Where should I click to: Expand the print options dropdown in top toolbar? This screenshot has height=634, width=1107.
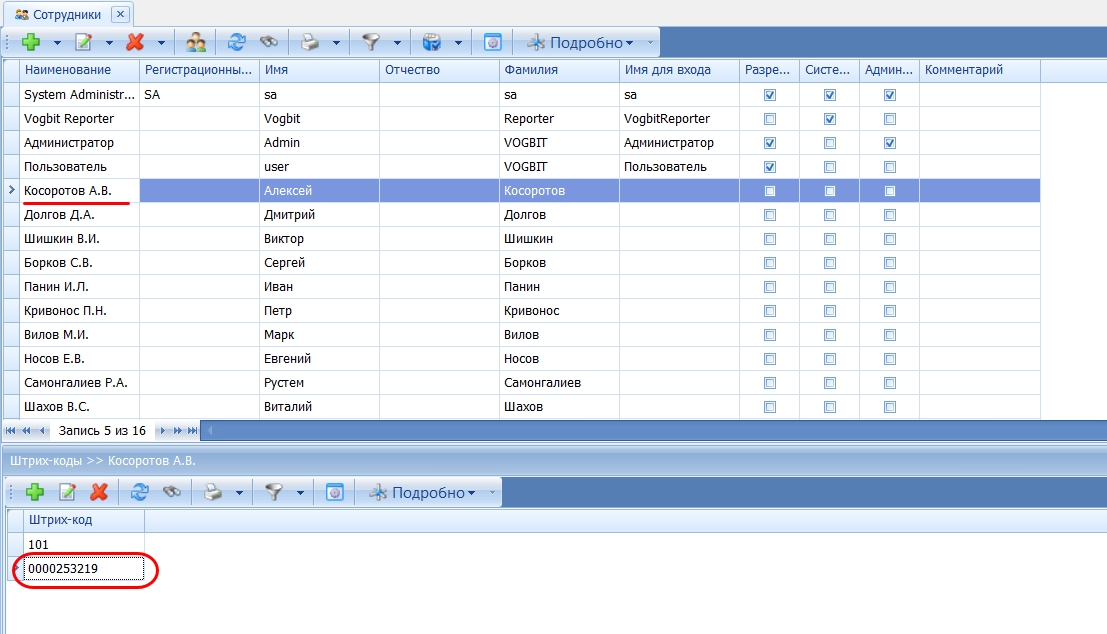point(336,43)
